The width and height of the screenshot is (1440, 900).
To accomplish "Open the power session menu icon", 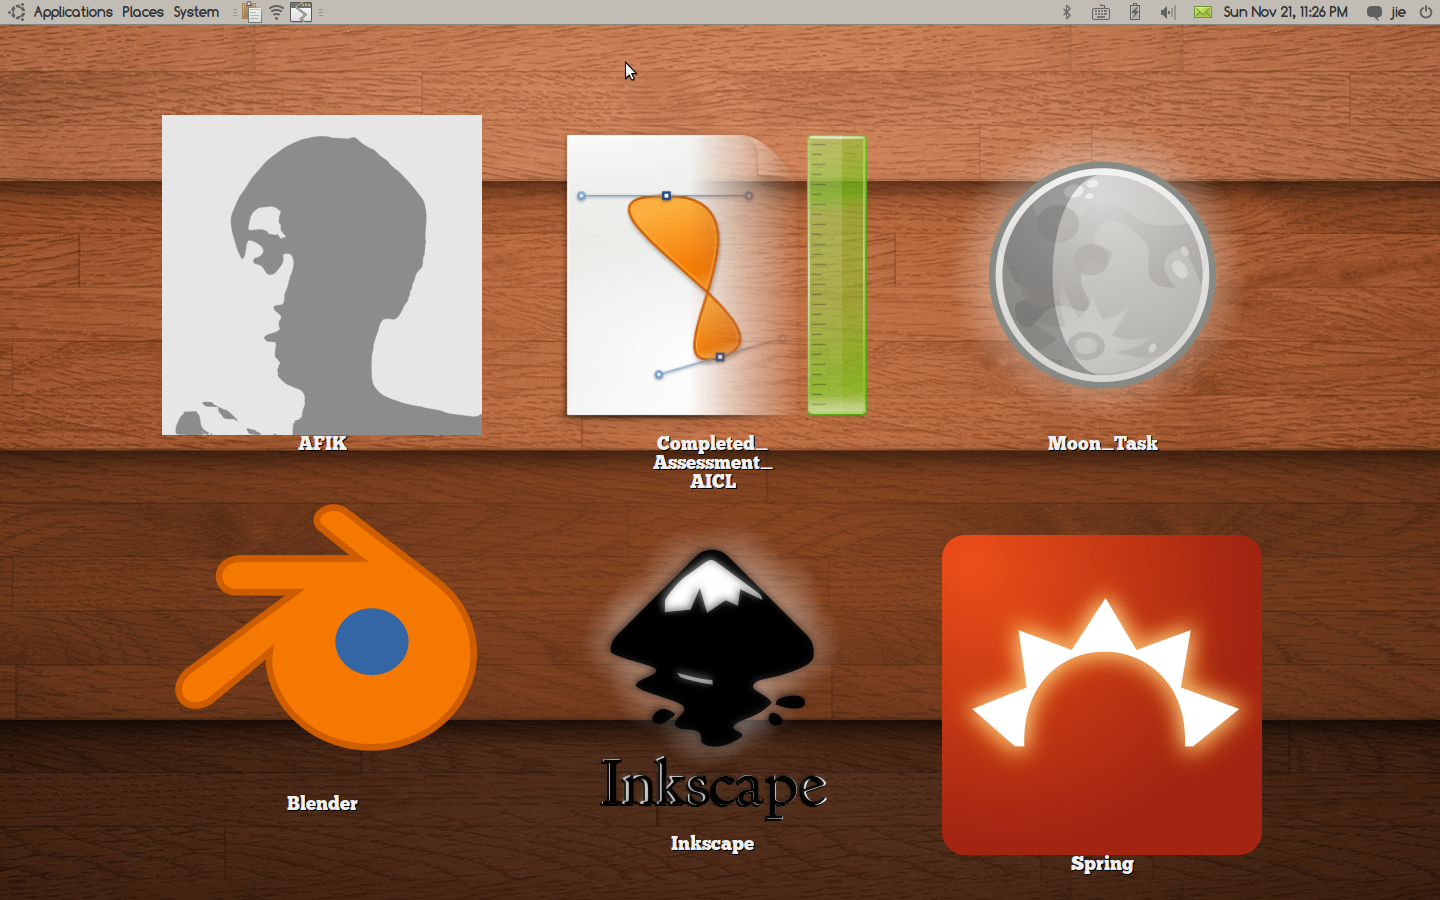I will 1426,12.
